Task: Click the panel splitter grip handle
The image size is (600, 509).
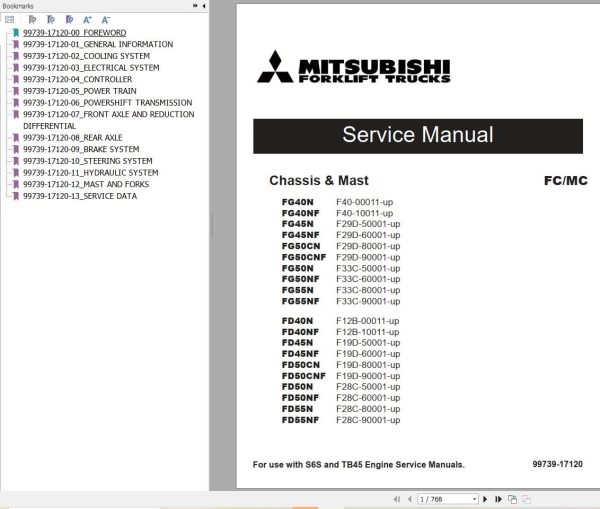Action: coord(211,225)
